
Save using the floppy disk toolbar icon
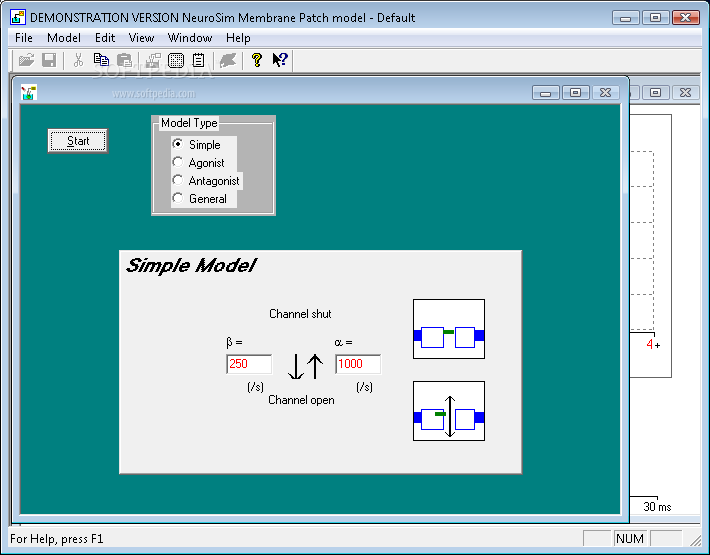click(x=49, y=60)
